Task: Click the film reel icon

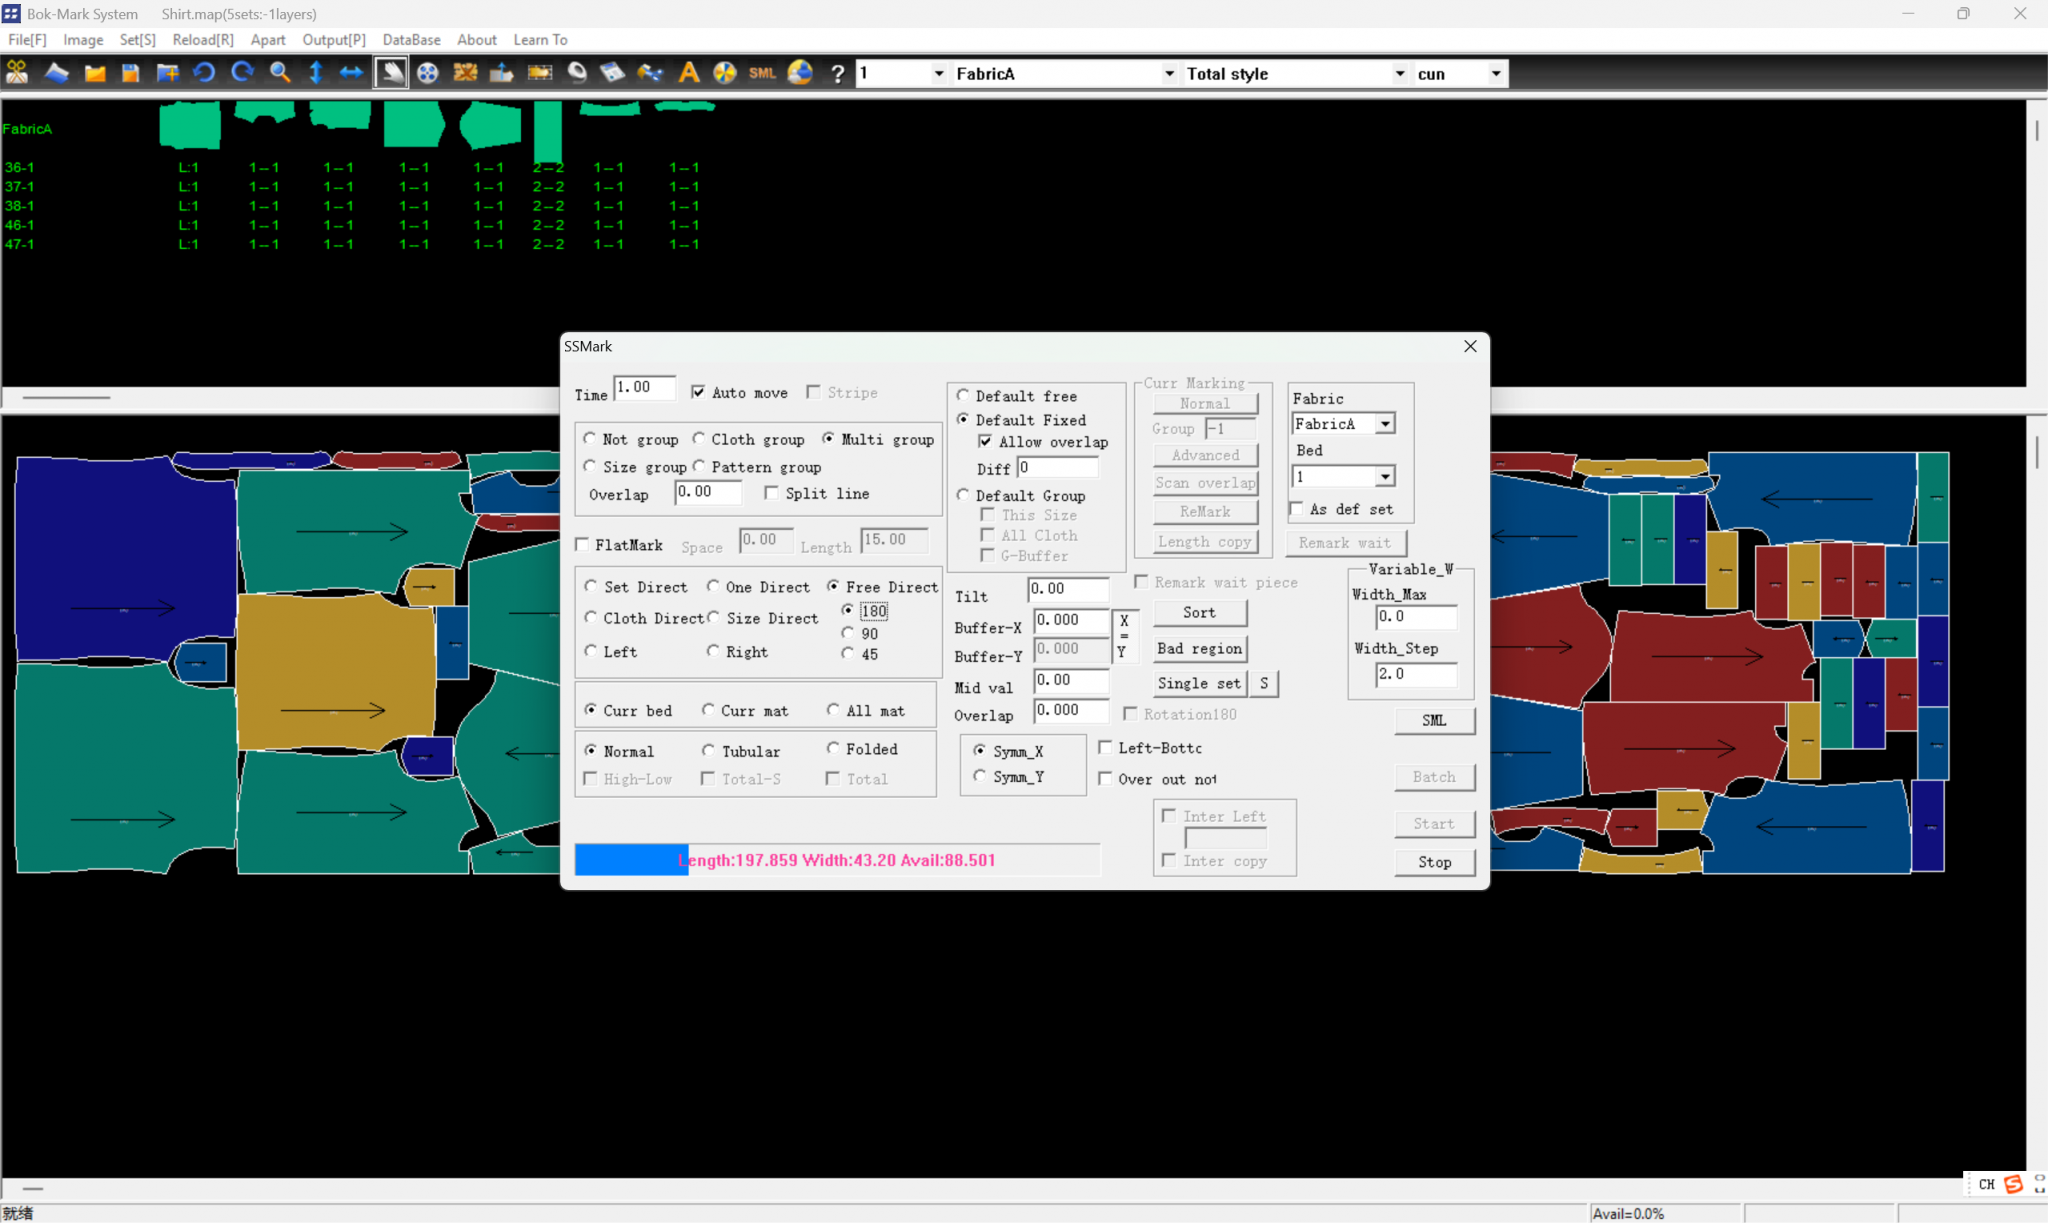Action: [428, 73]
